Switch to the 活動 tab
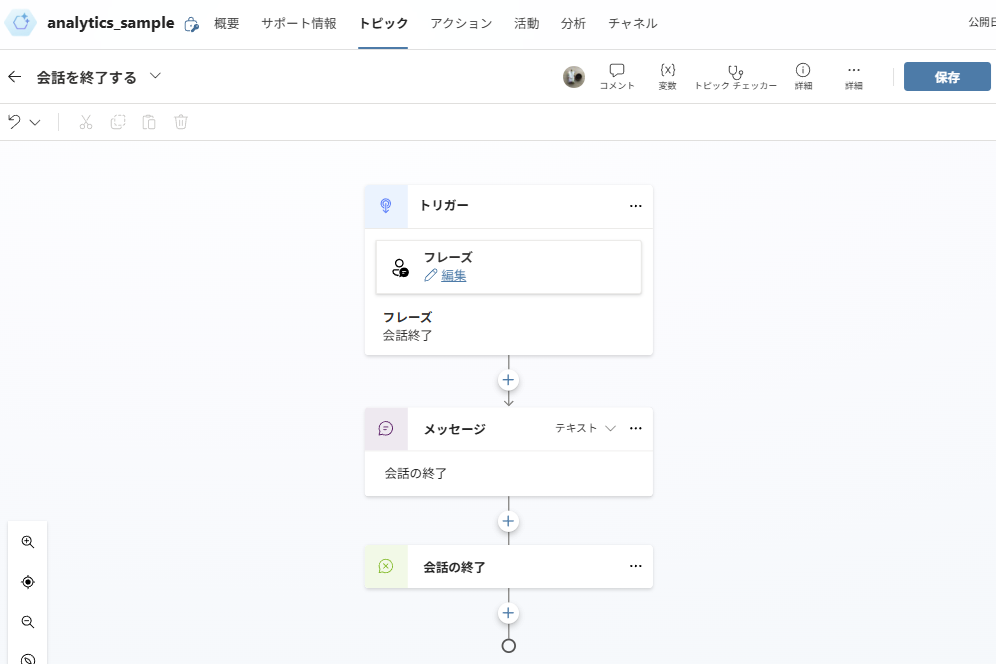 pyautogui.click(x=527, y=24)
